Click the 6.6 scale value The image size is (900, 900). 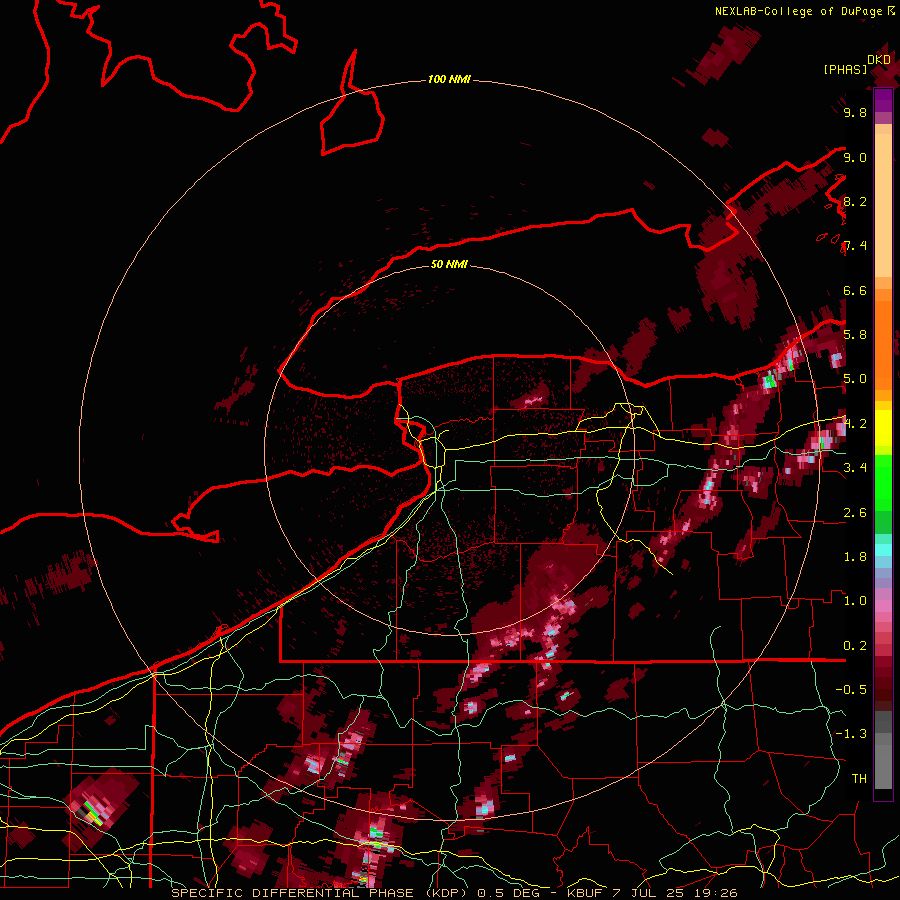(855, 290)
